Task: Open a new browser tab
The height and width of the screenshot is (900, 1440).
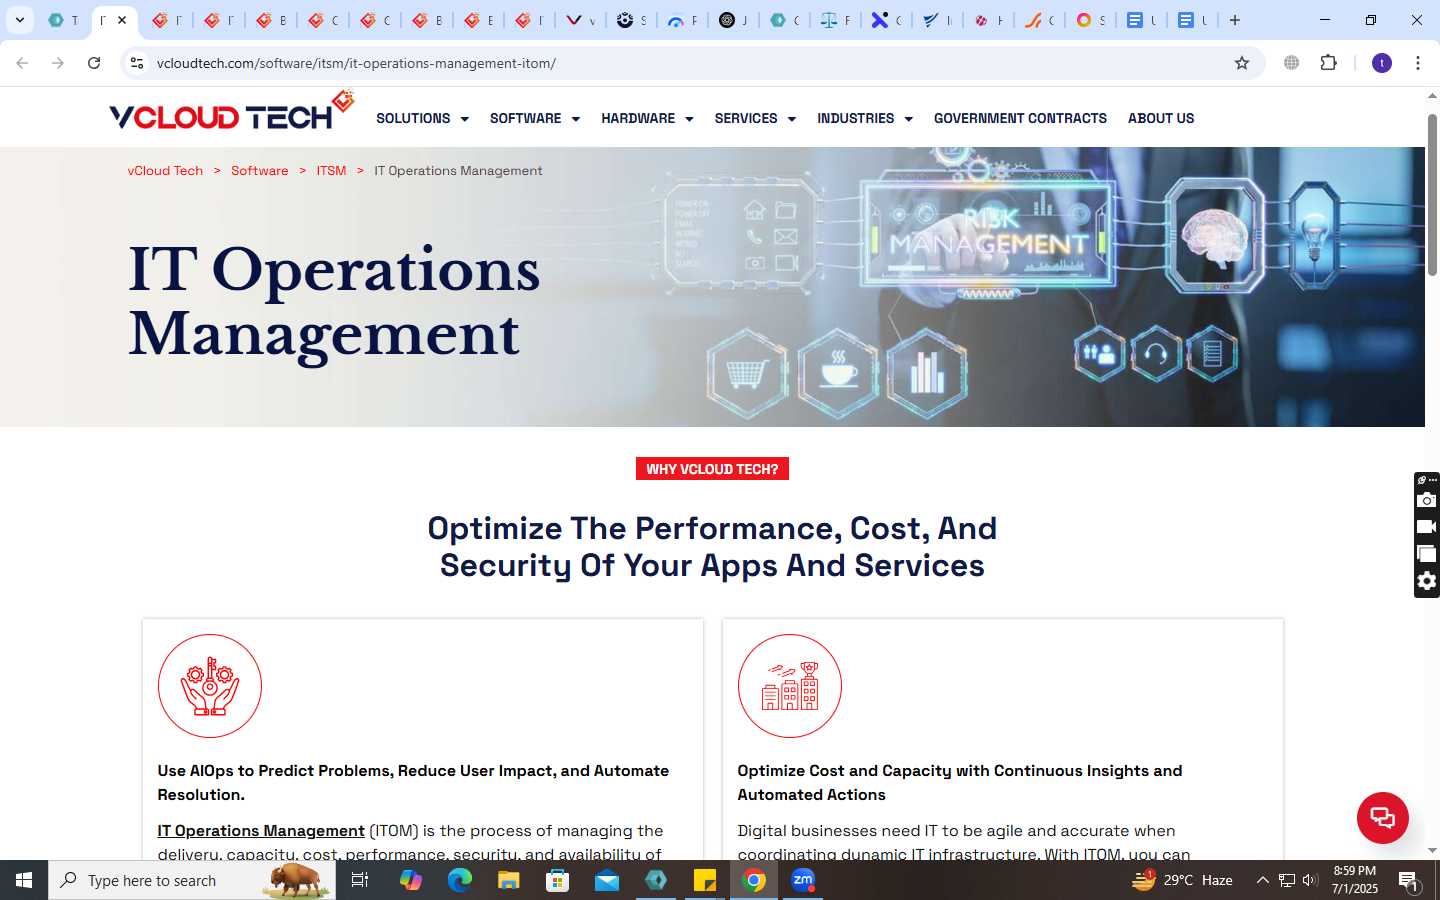Action: (x=1235, y=20)
